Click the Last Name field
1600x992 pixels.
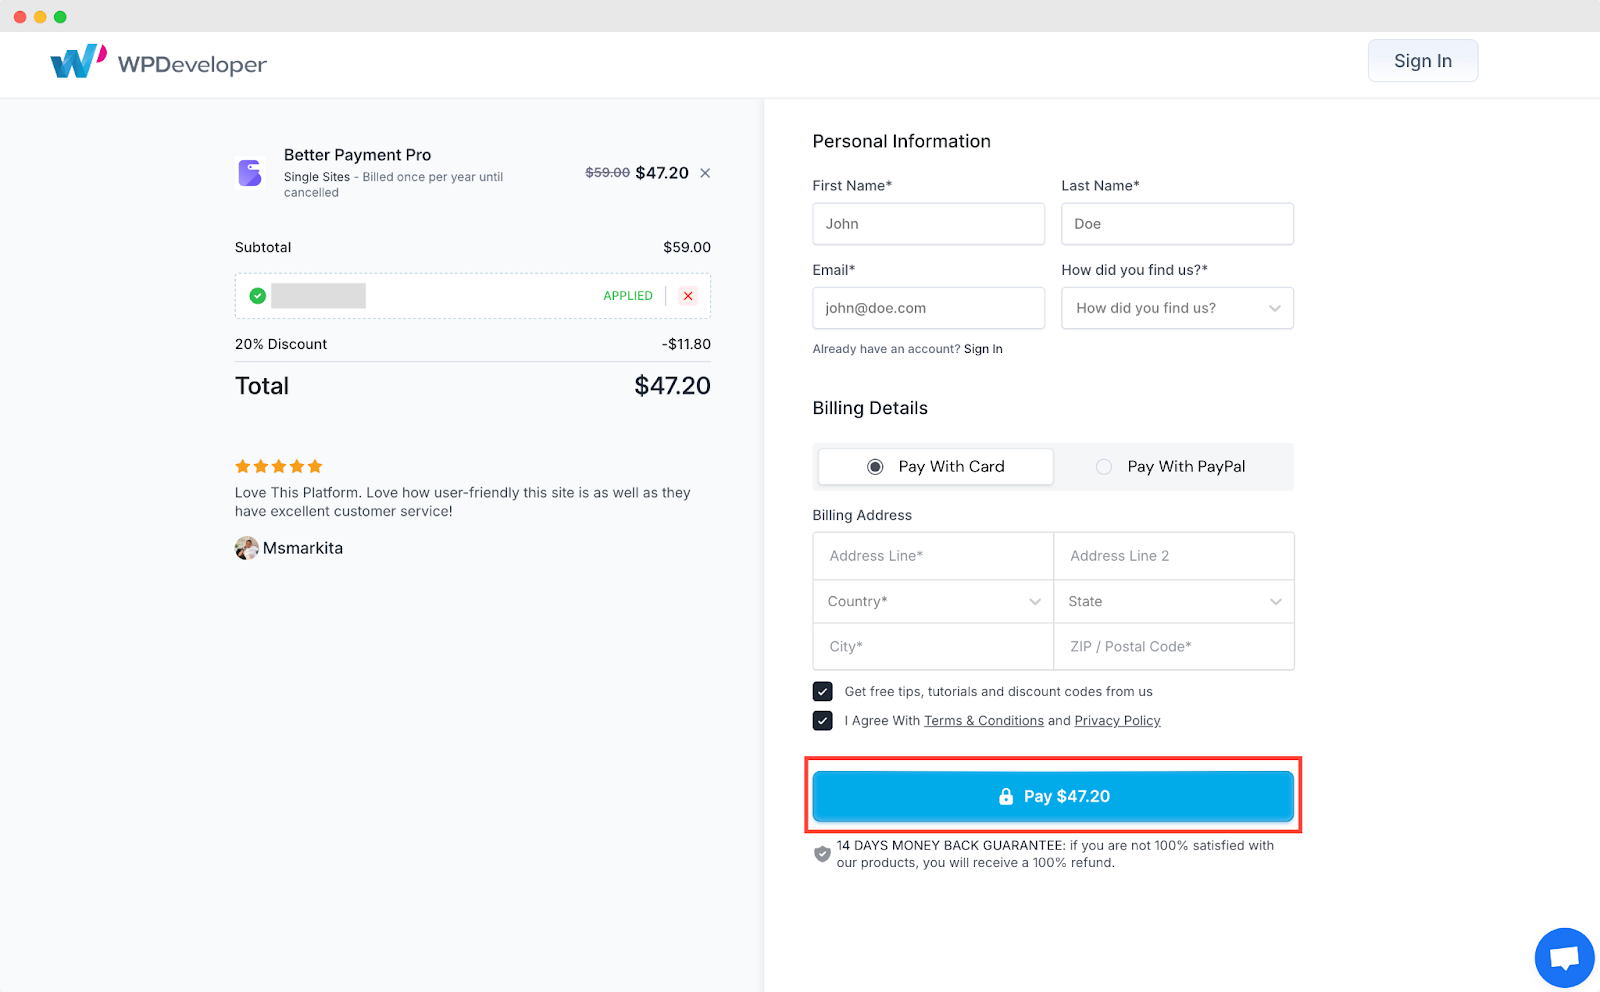pyautogui.click(x=1177, y=224)
